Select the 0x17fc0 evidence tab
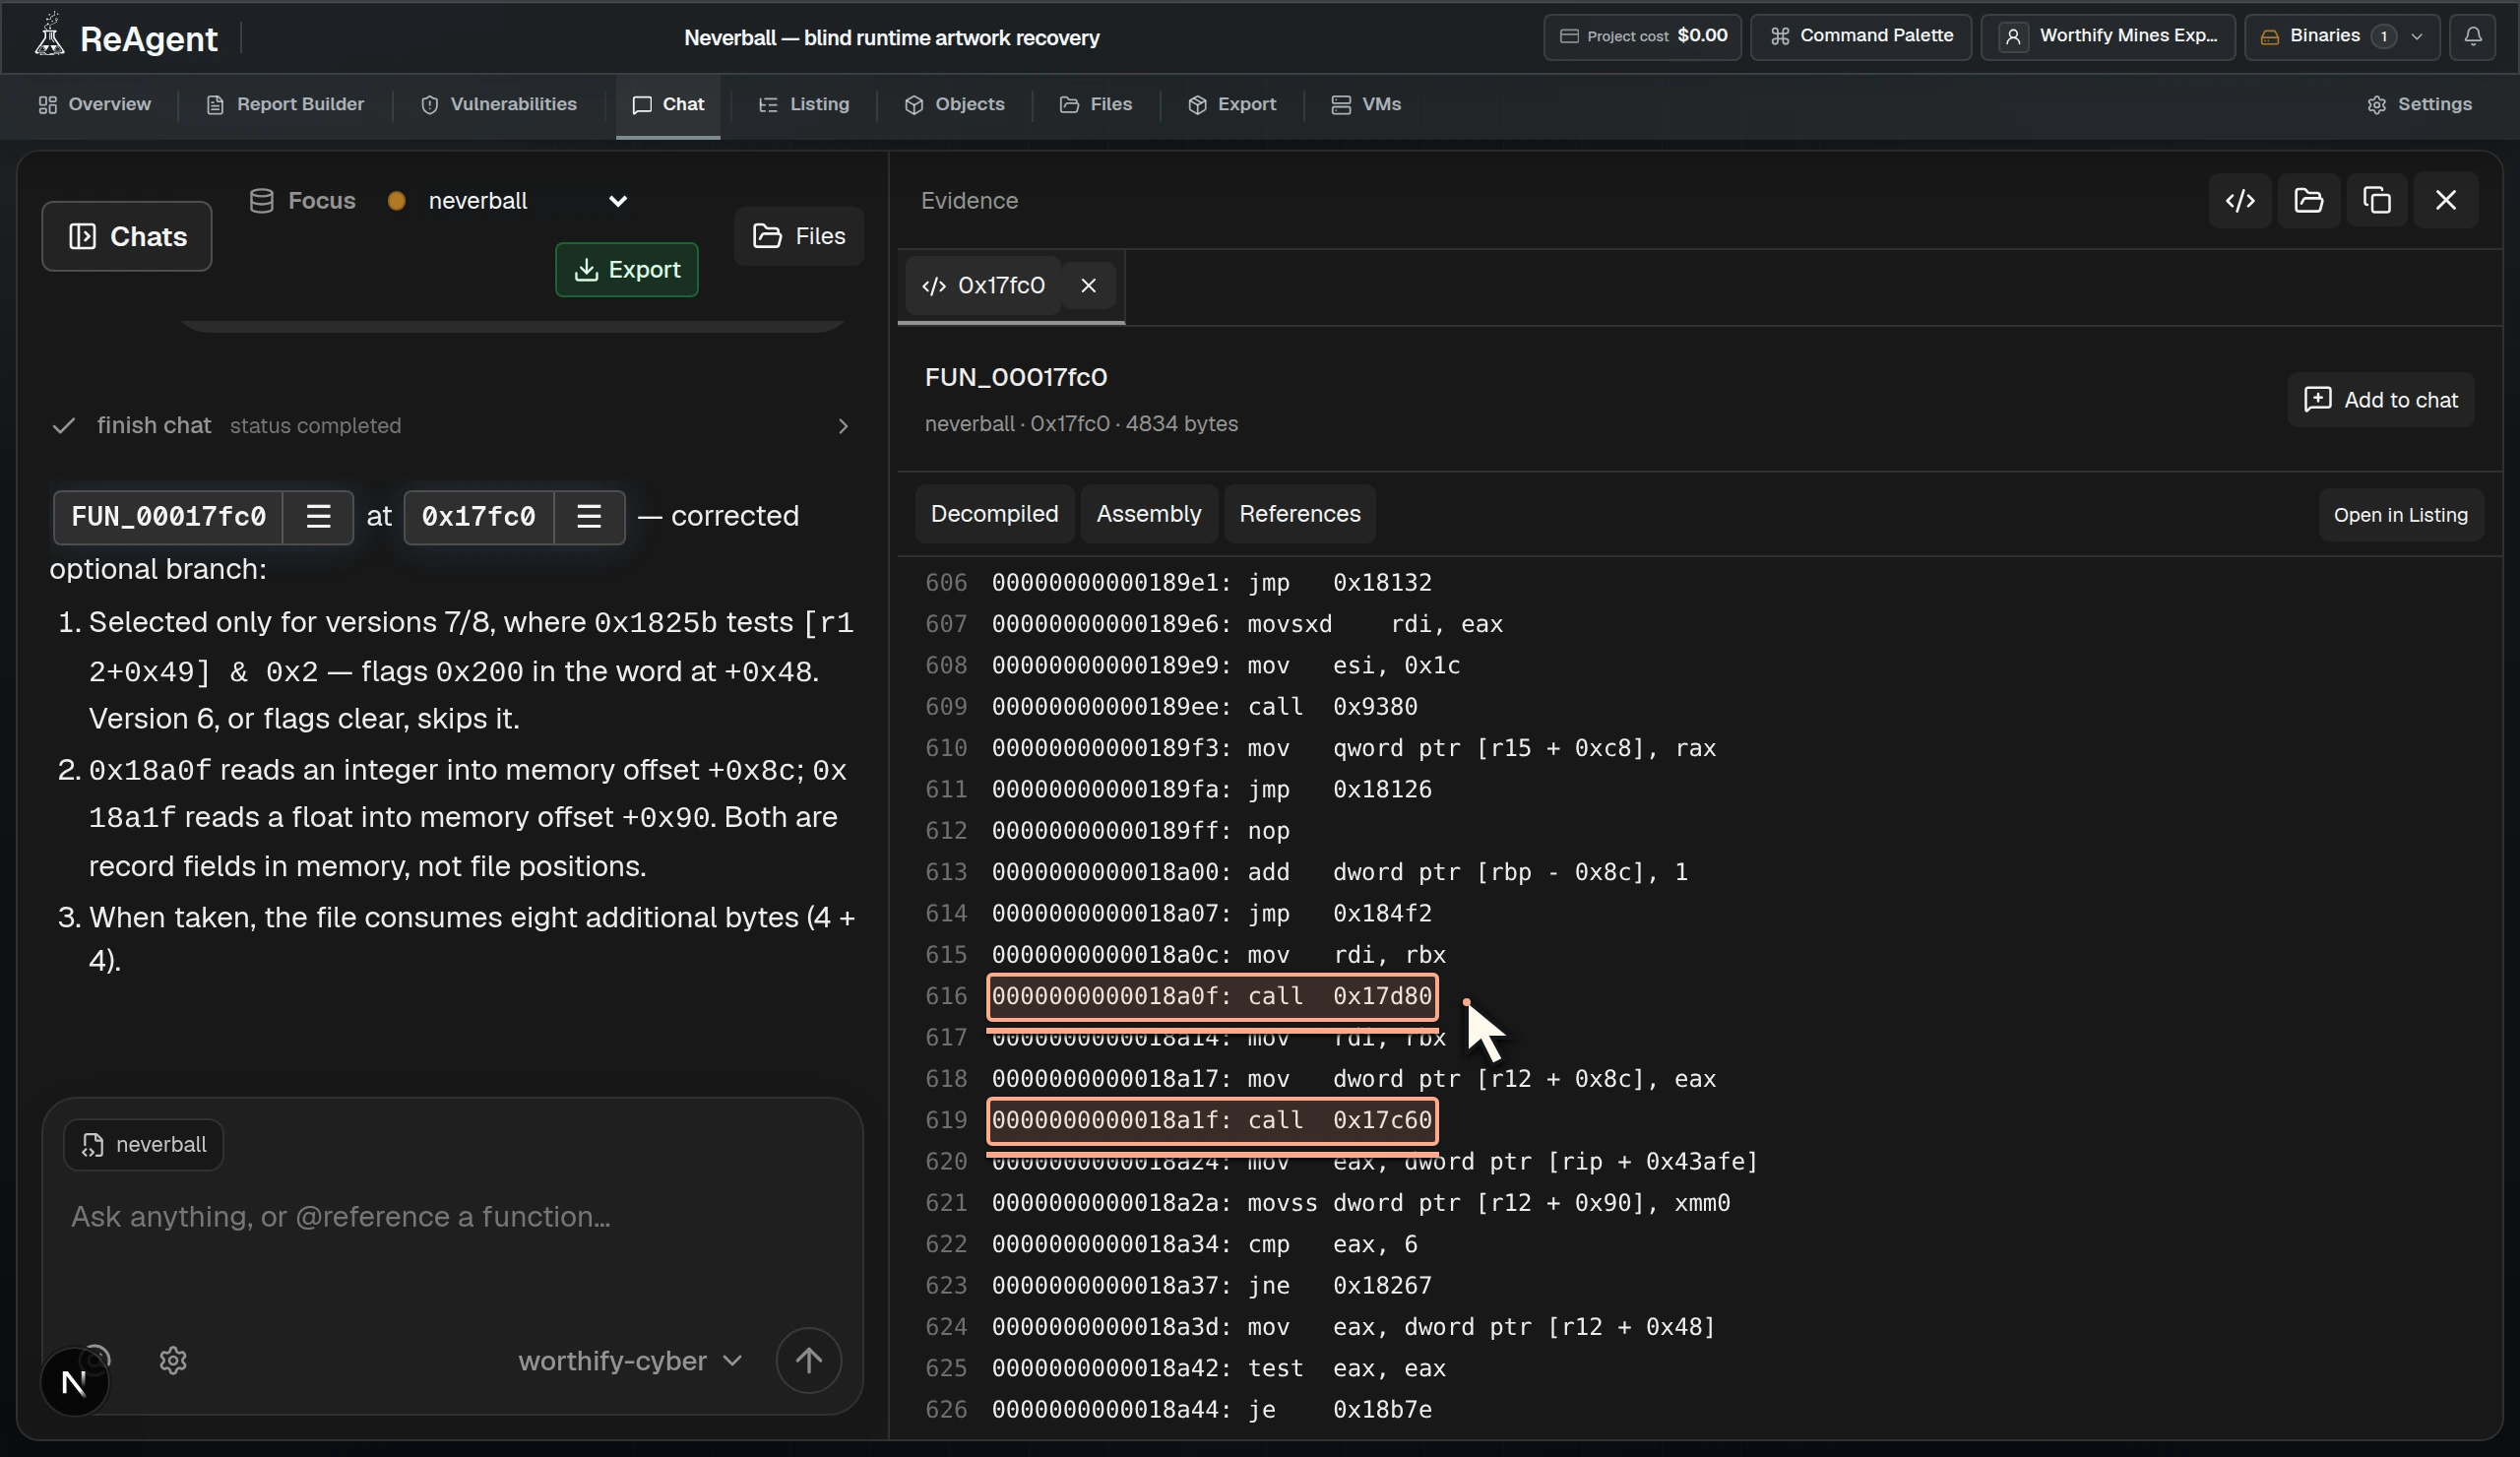This screenshot has height=1457, width=2520. [983, 286]
